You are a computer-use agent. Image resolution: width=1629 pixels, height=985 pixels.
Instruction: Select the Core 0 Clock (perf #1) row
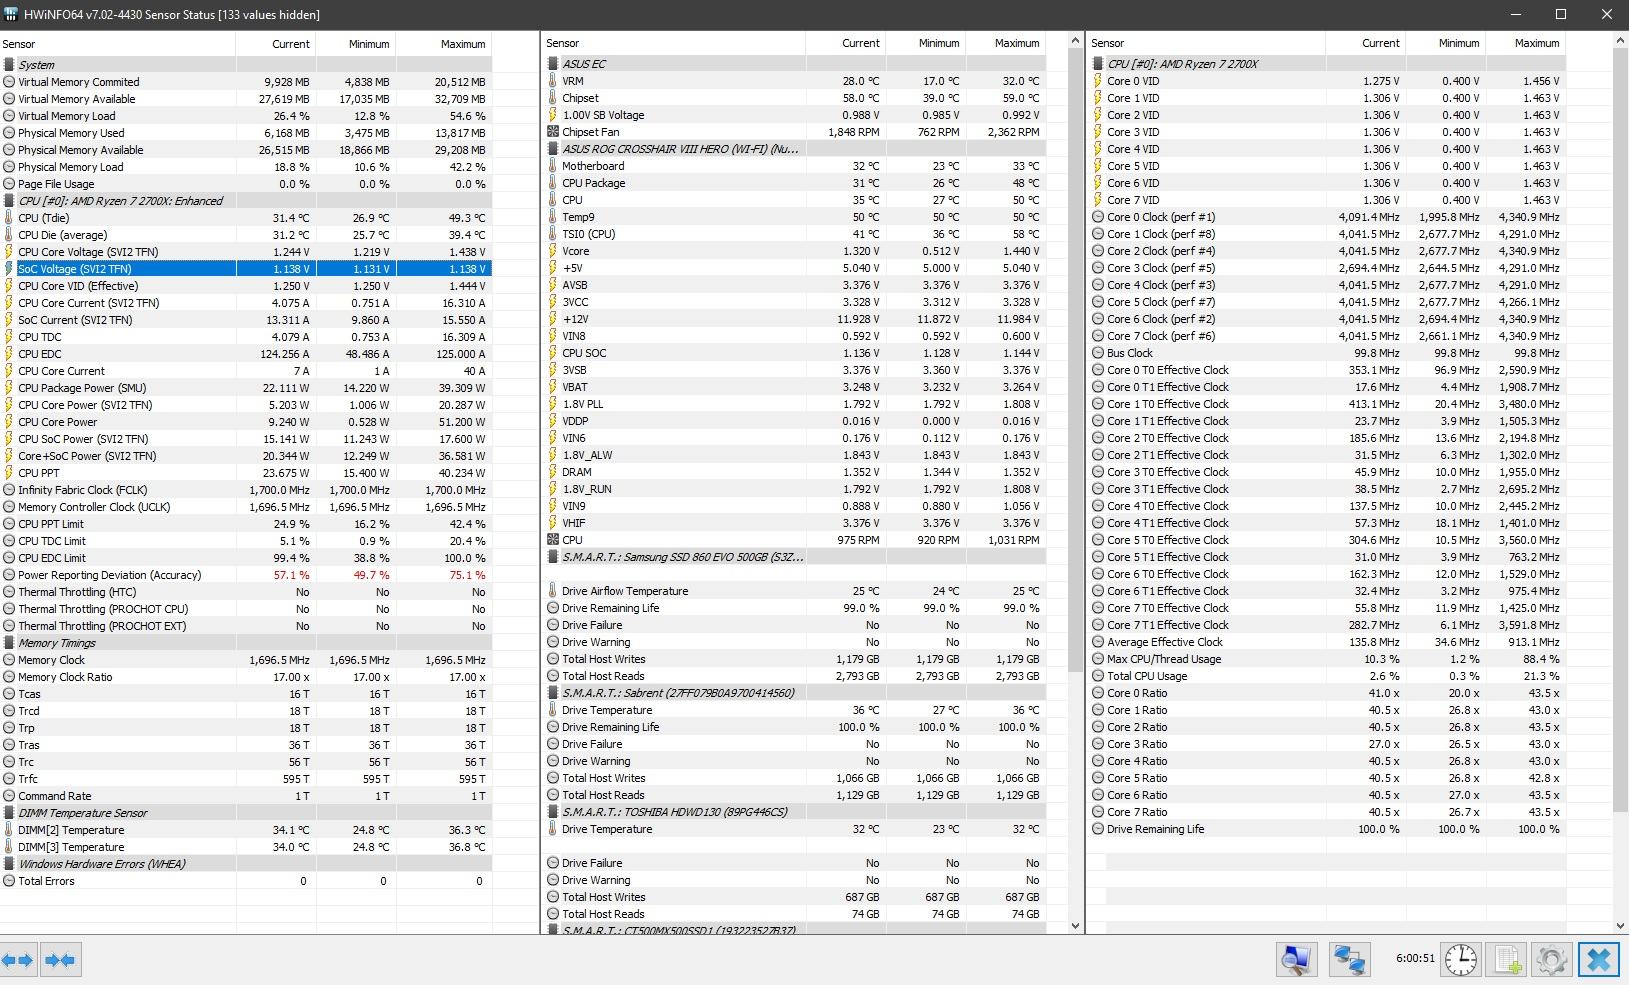click(1326, 217)
